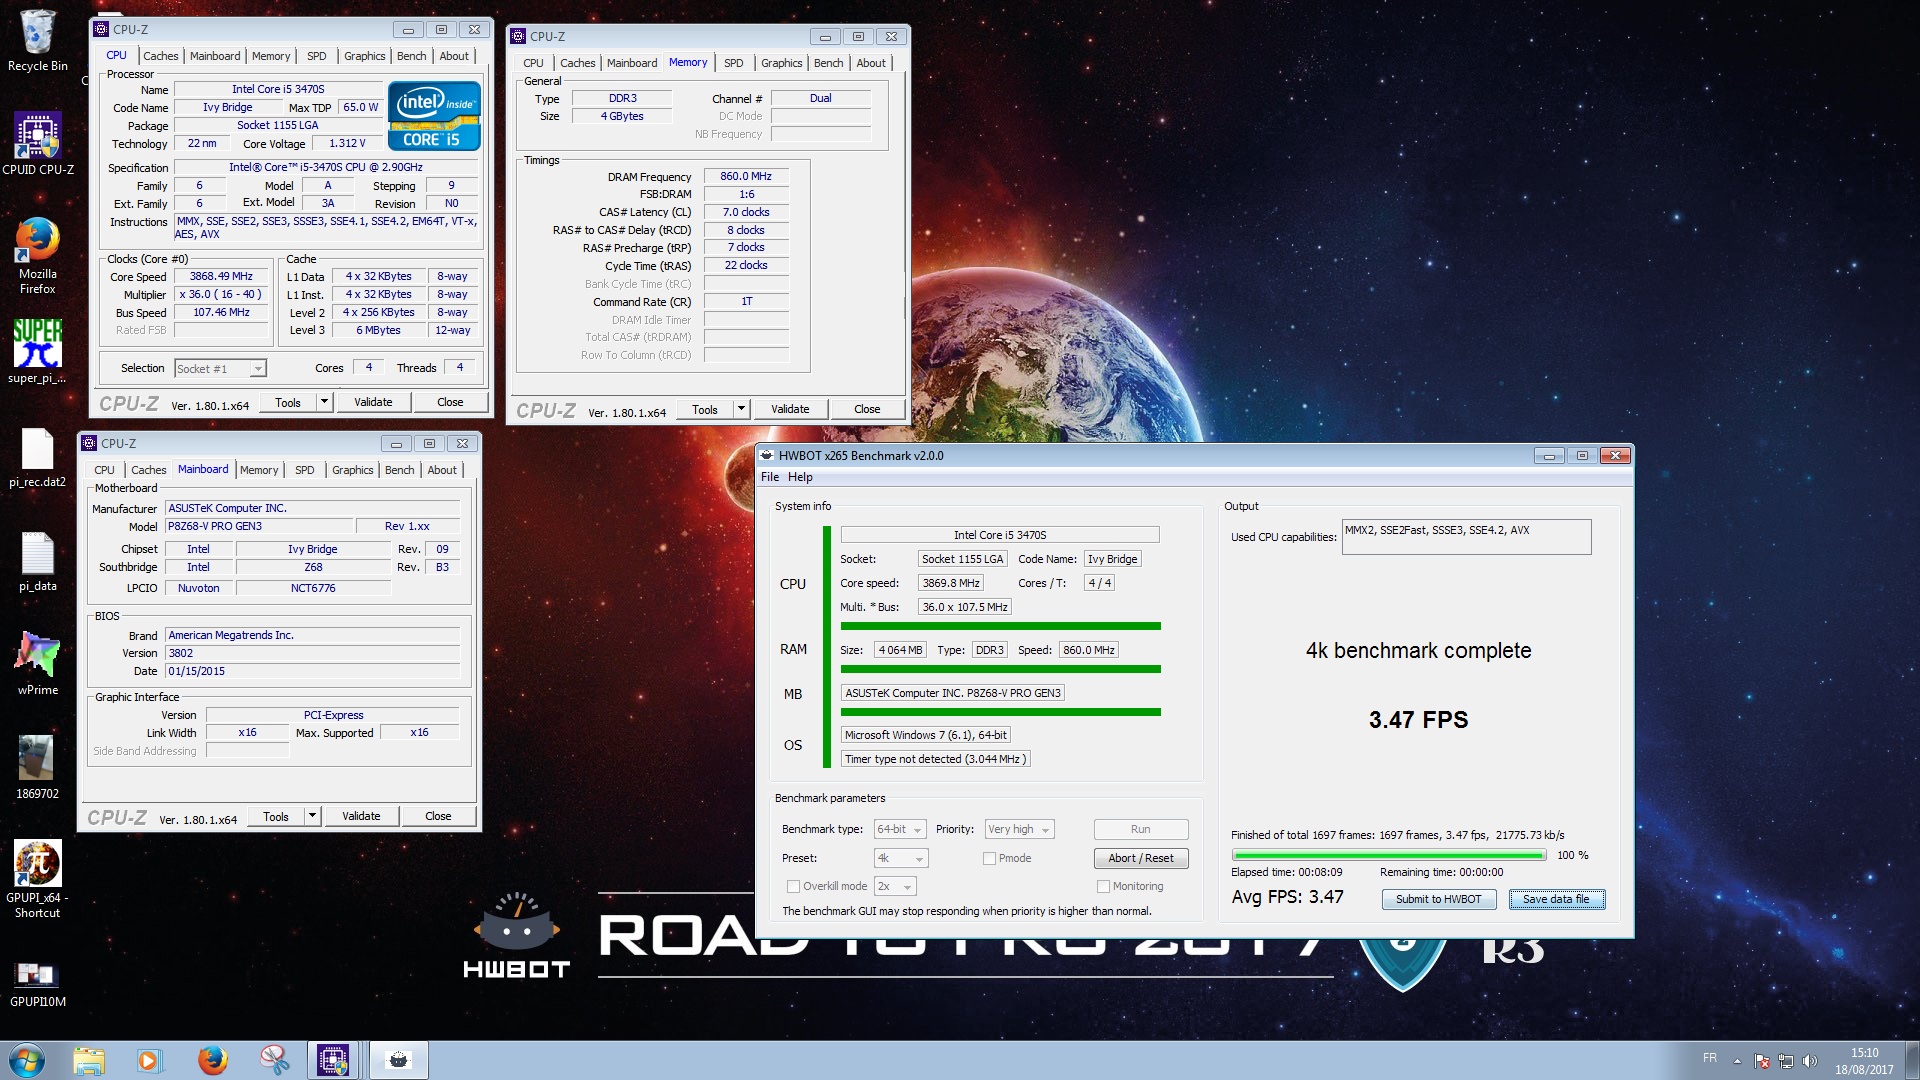This screenshot has width=1920, height=1080.
Task: Click Used CPU capabilities text box
Action: coord(1466,537)
